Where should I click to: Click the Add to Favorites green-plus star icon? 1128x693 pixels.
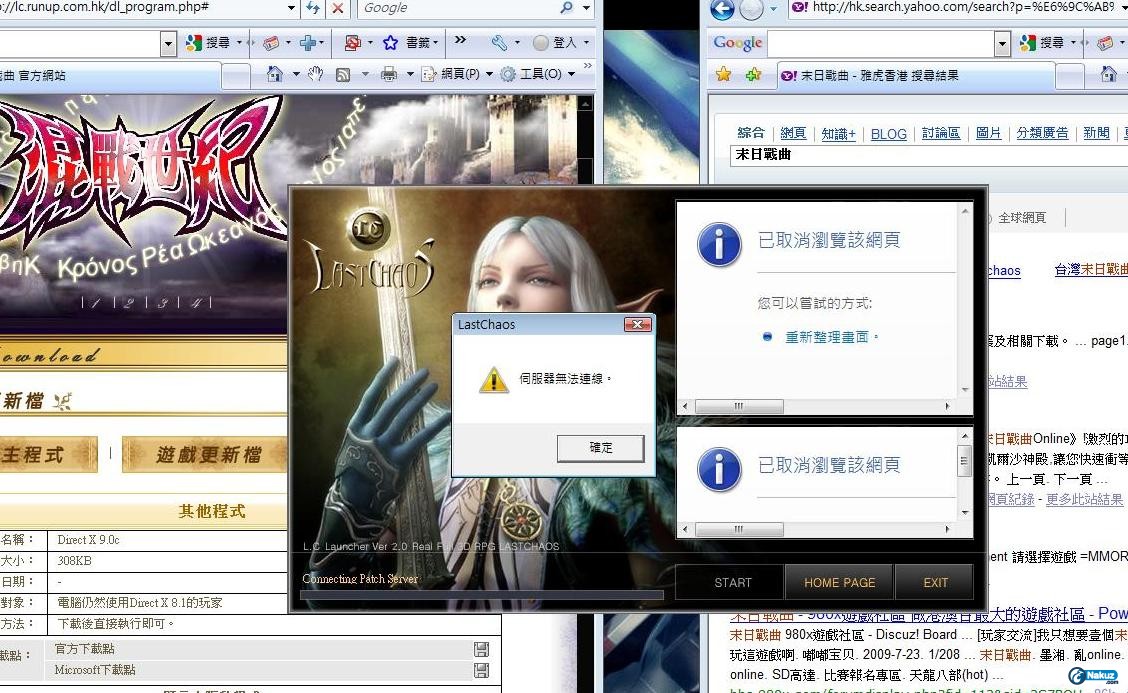pos(753,74)
